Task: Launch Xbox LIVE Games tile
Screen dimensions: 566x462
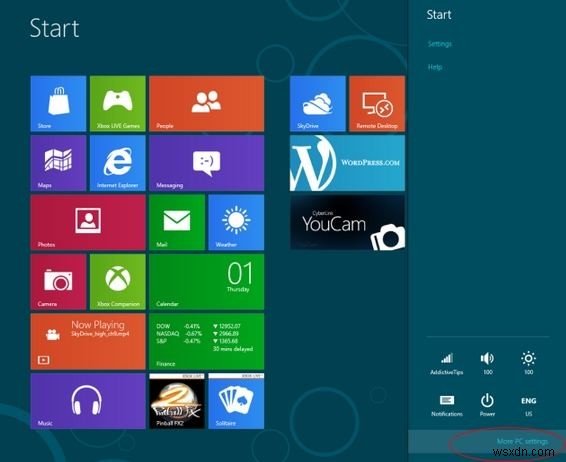Action: [x=118, y=103]
